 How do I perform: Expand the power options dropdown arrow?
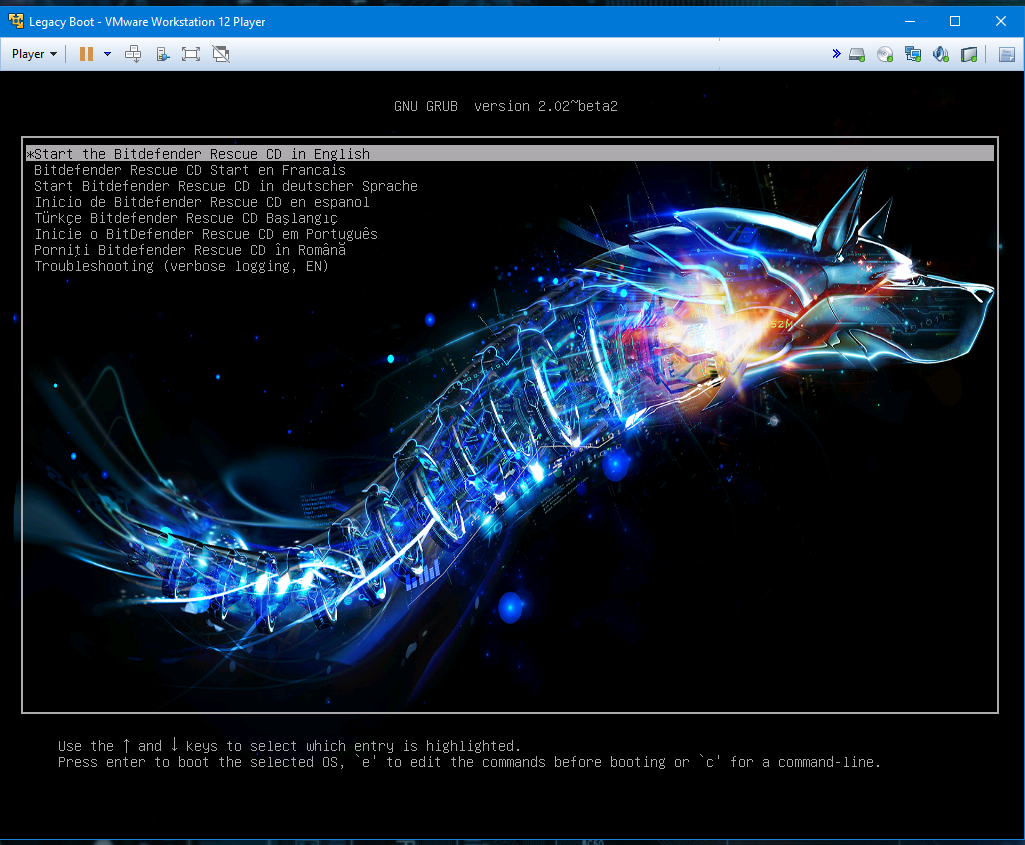coord(107,54)
